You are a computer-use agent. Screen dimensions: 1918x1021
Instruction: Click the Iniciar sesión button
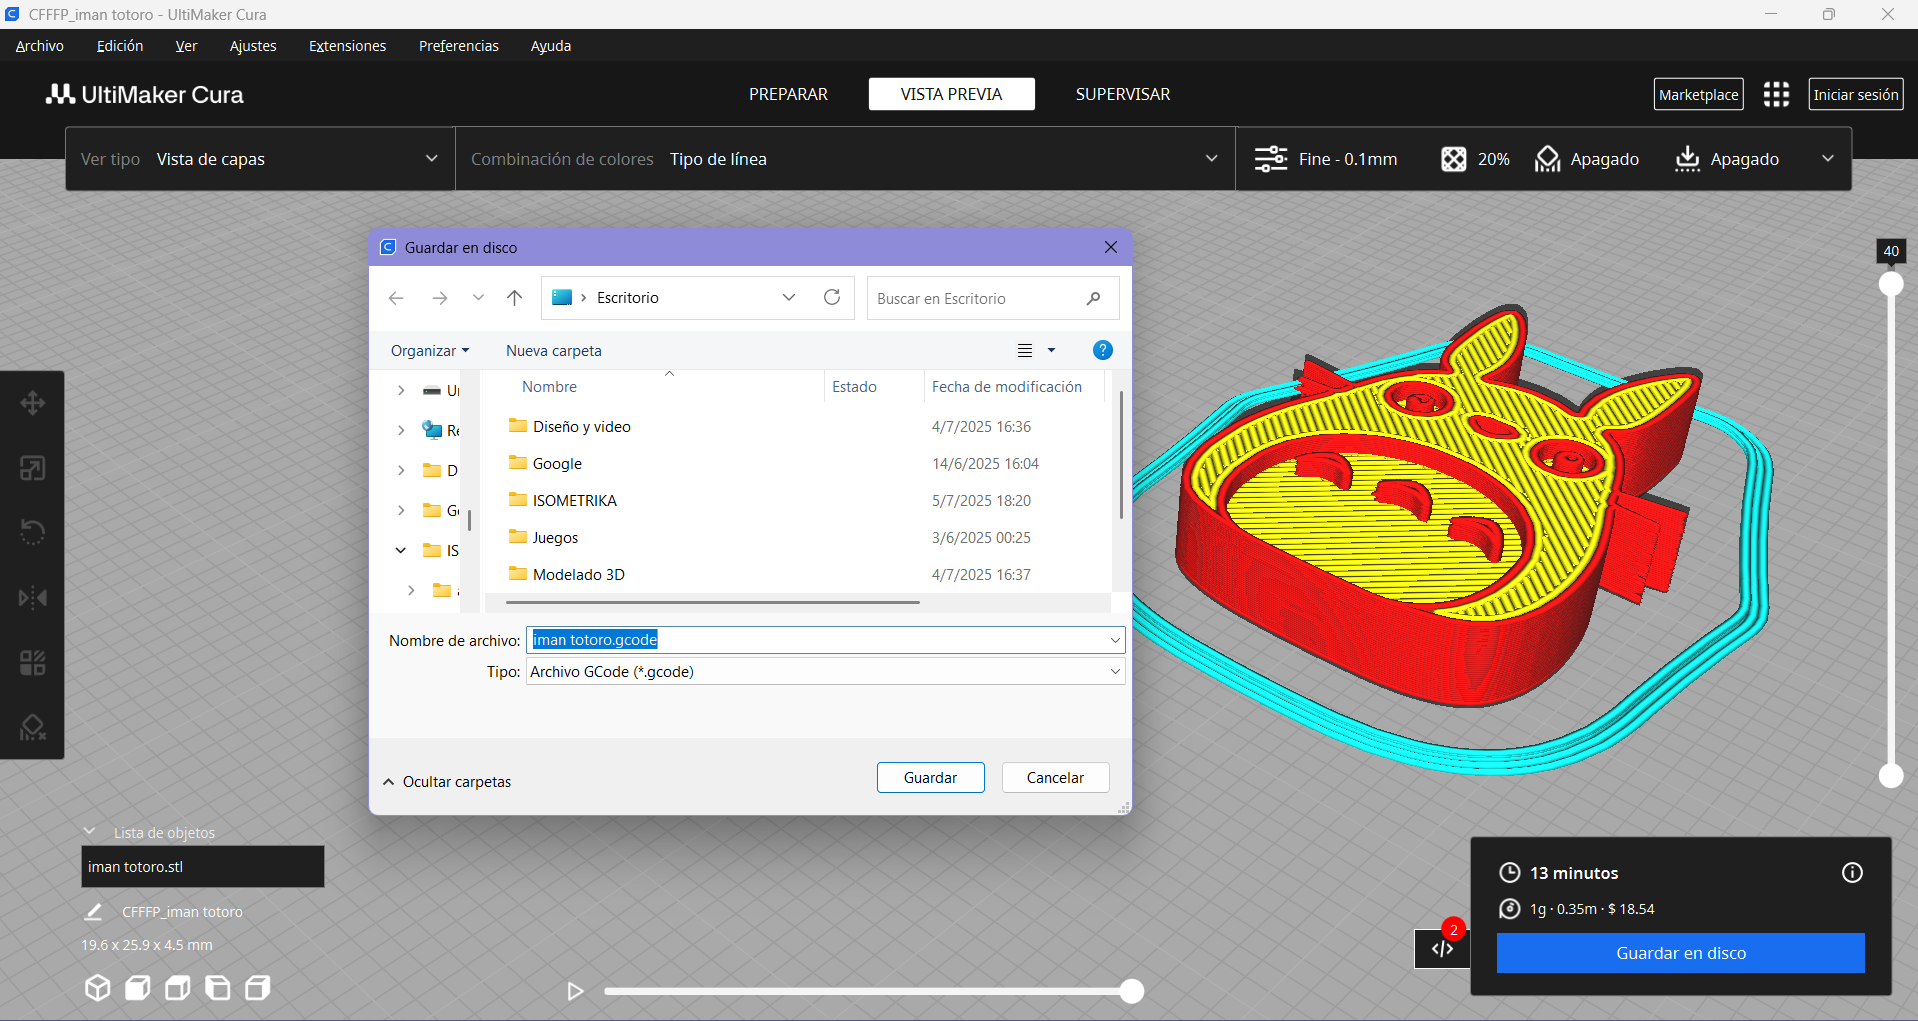(1855, 95)
